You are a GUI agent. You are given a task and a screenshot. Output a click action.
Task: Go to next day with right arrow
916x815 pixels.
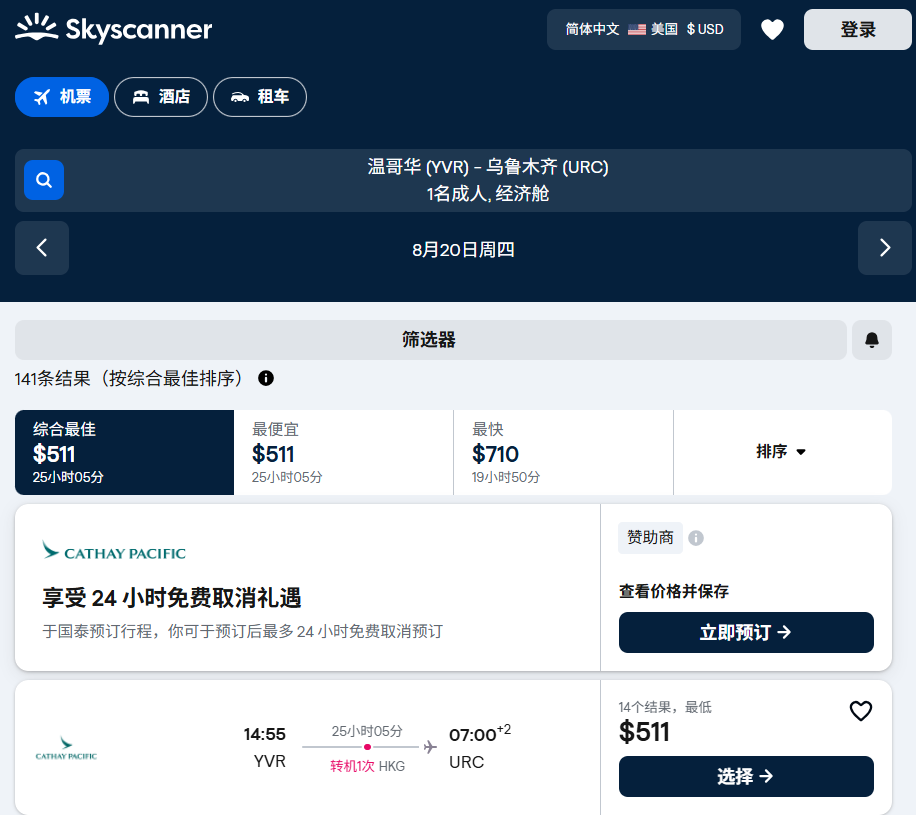[x=884, y=248]
